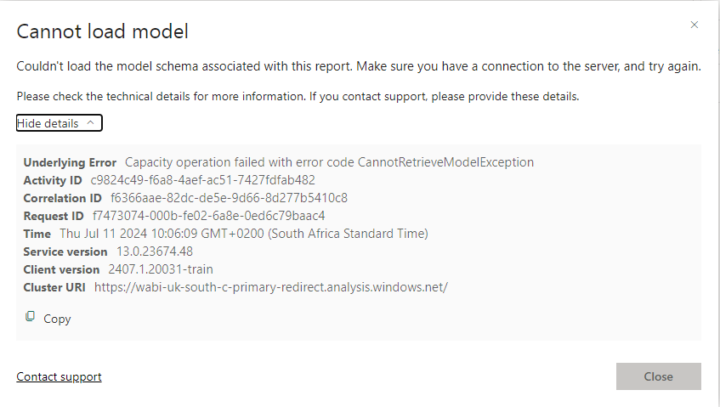Click the Request ID value
720x407 pixels.
click(x=208, y=216)
